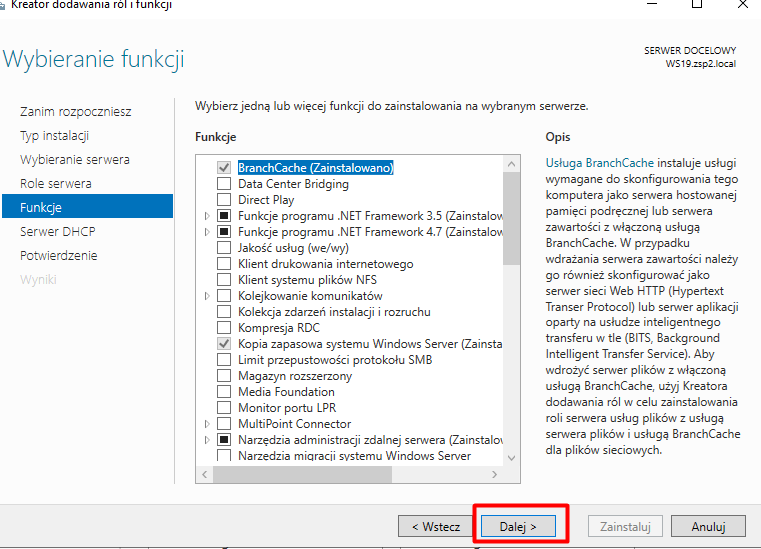
Task: Click the Dalej button
Action: 518,526
